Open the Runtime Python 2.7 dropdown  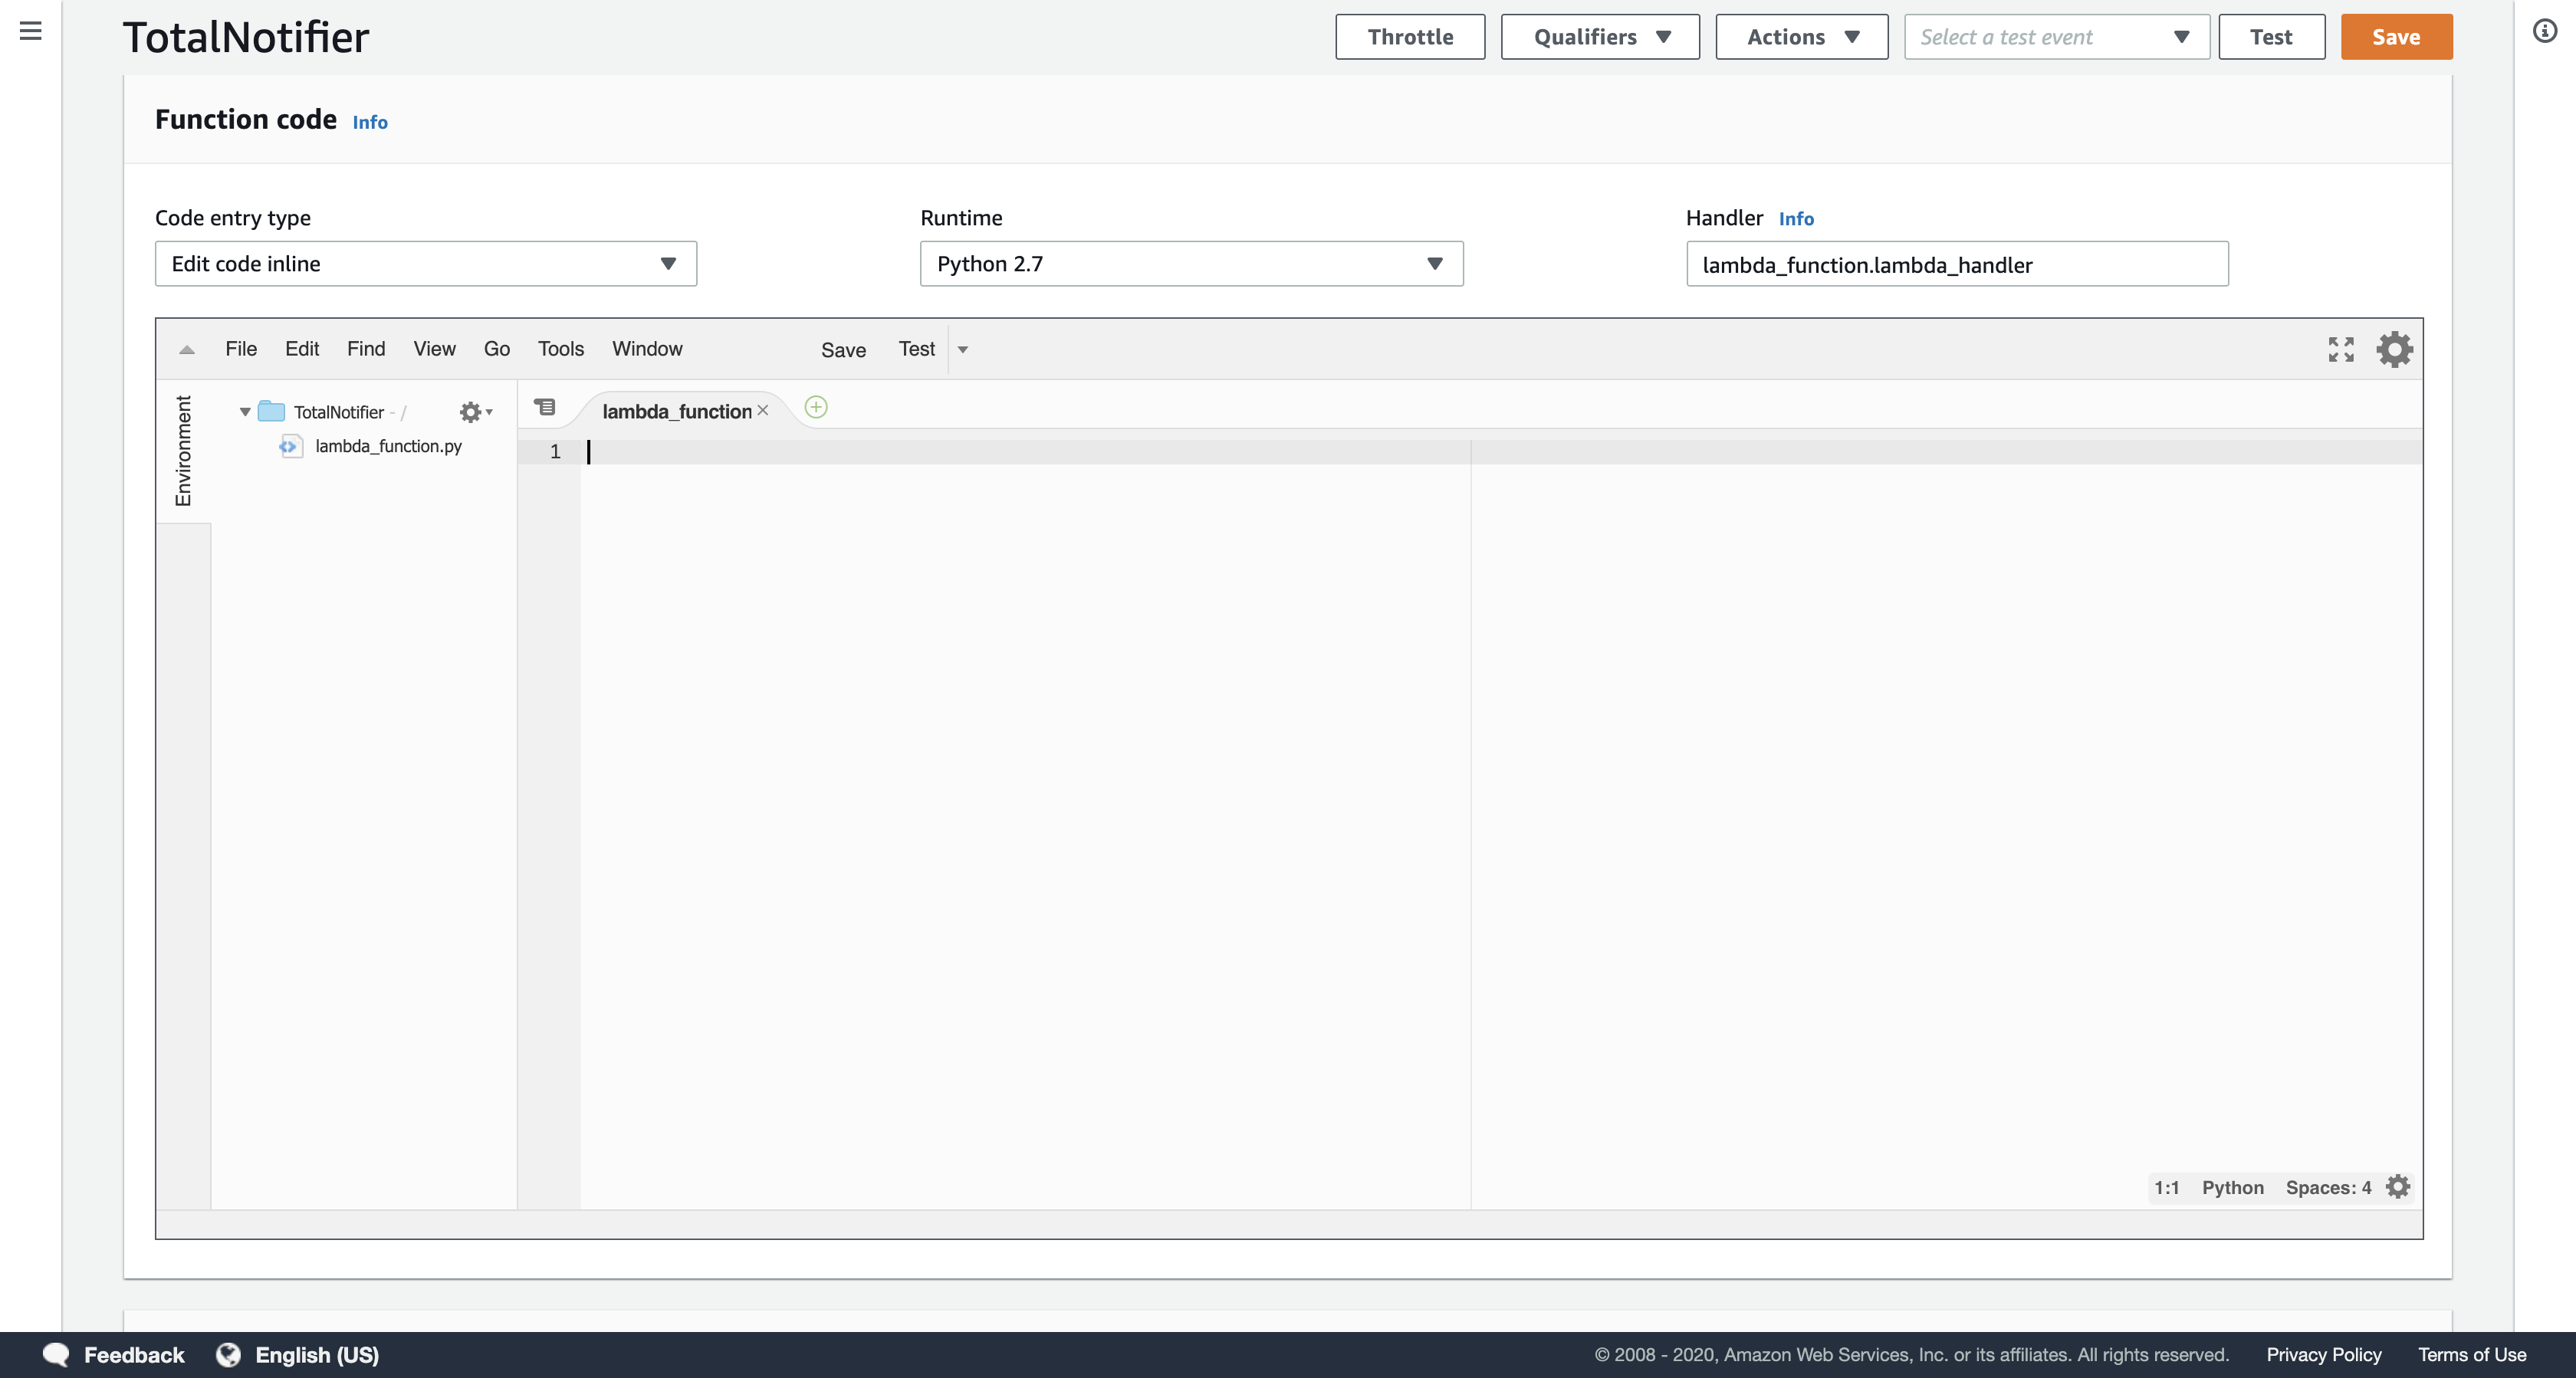1190,264
